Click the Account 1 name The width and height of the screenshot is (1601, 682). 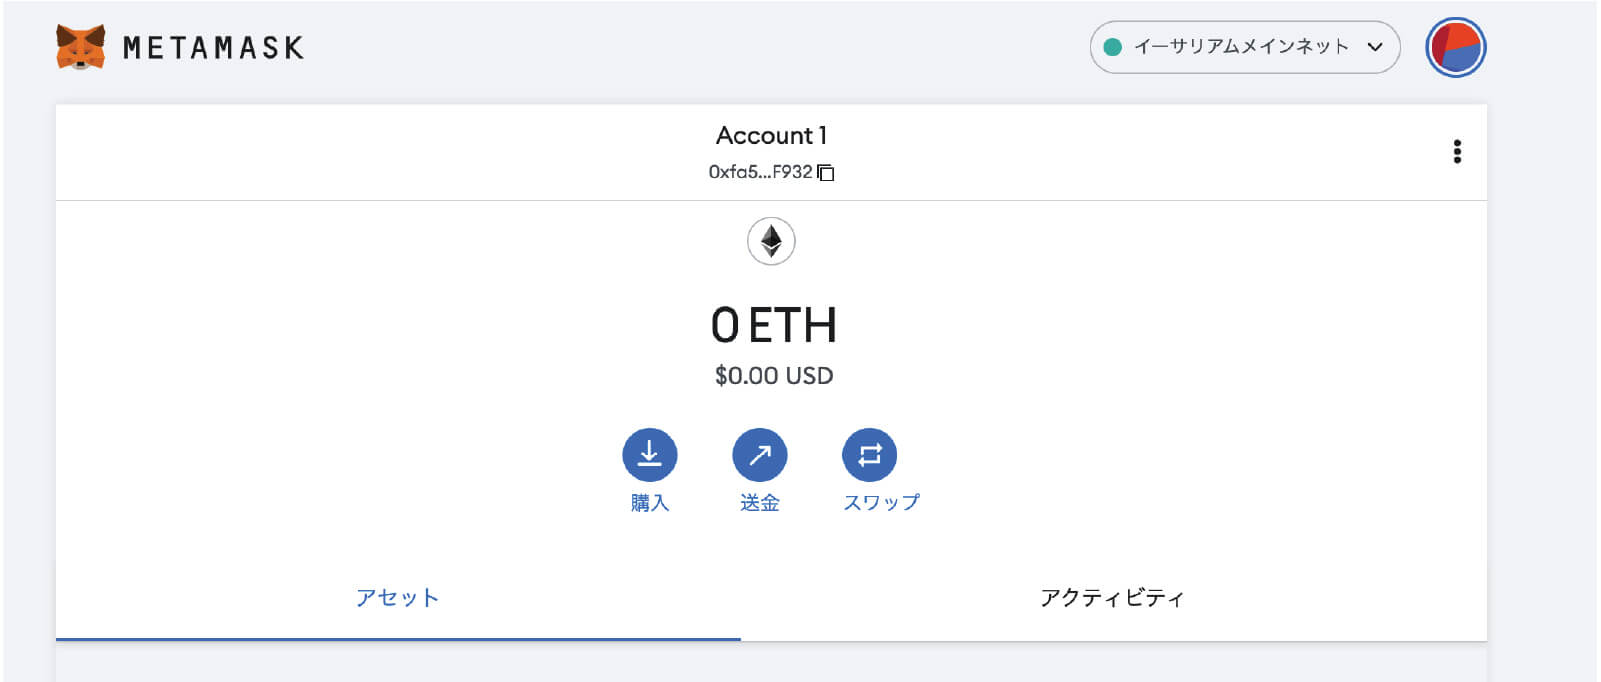[771, 135]
